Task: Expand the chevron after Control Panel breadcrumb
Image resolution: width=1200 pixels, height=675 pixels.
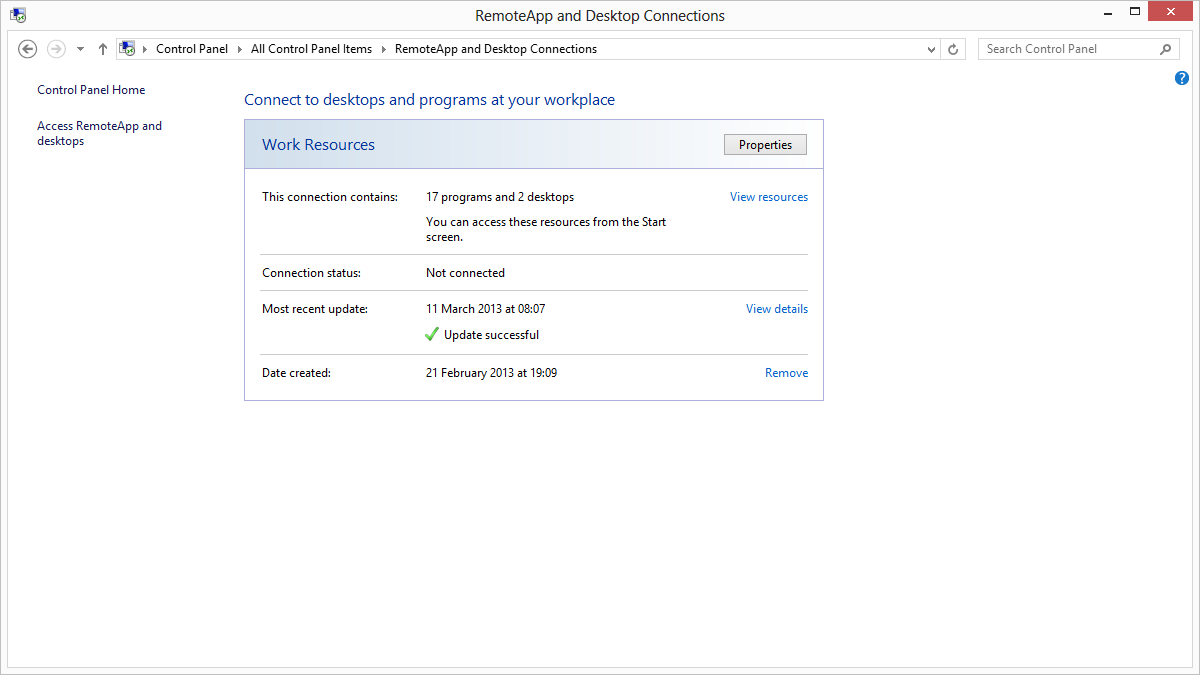Action: [x=240, y=49]
